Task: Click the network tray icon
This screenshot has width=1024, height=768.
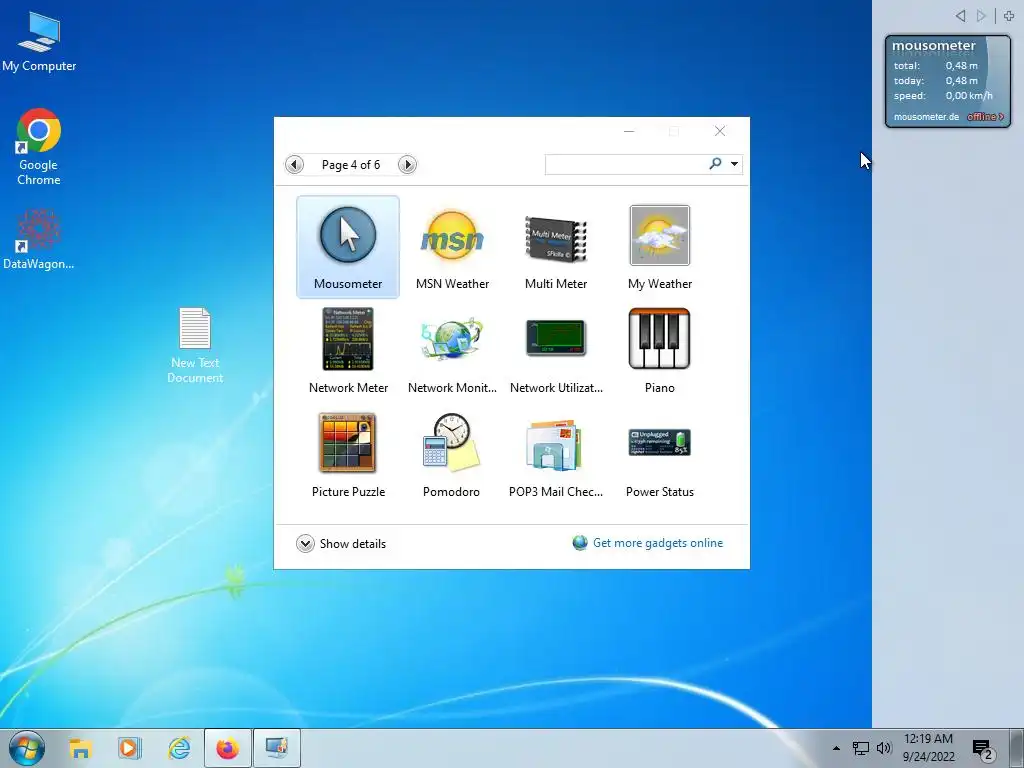Action: pos(861,748)
